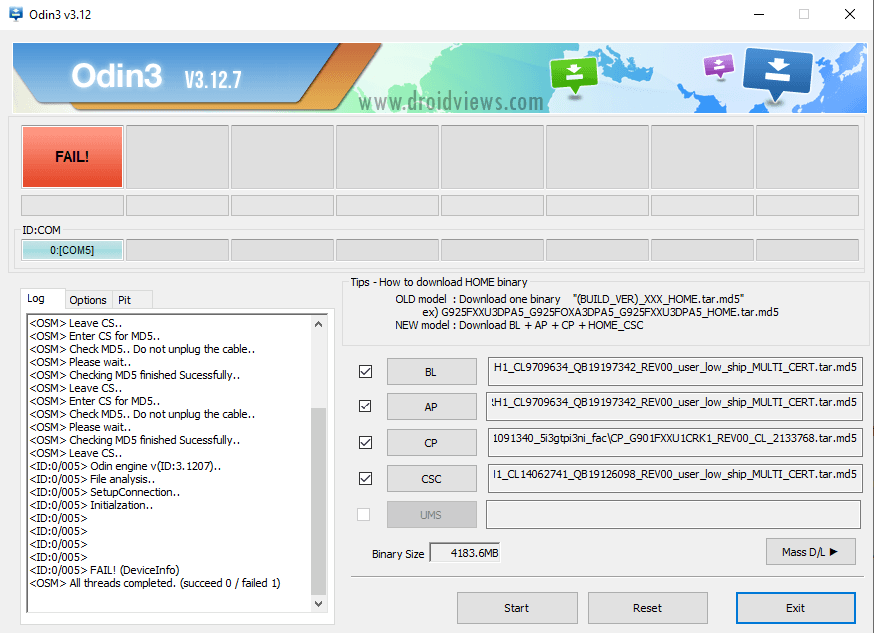This screenshot has width=874, height=633.
Task: Click the AP file browse button
Action: tap(432, 407)
